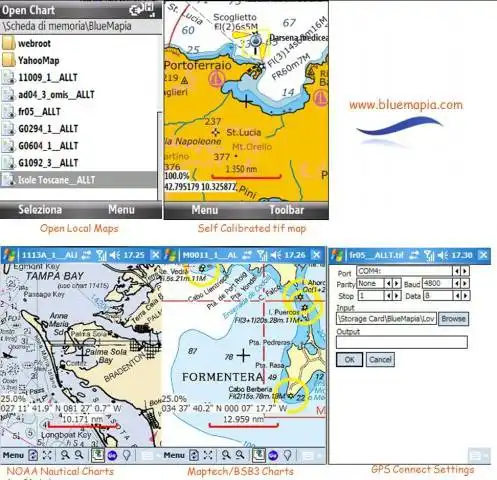This screenshot has height=480, width=497.
Task: Click waypoint pin icon in Formentera toolbar
Action: pos(287,455)
